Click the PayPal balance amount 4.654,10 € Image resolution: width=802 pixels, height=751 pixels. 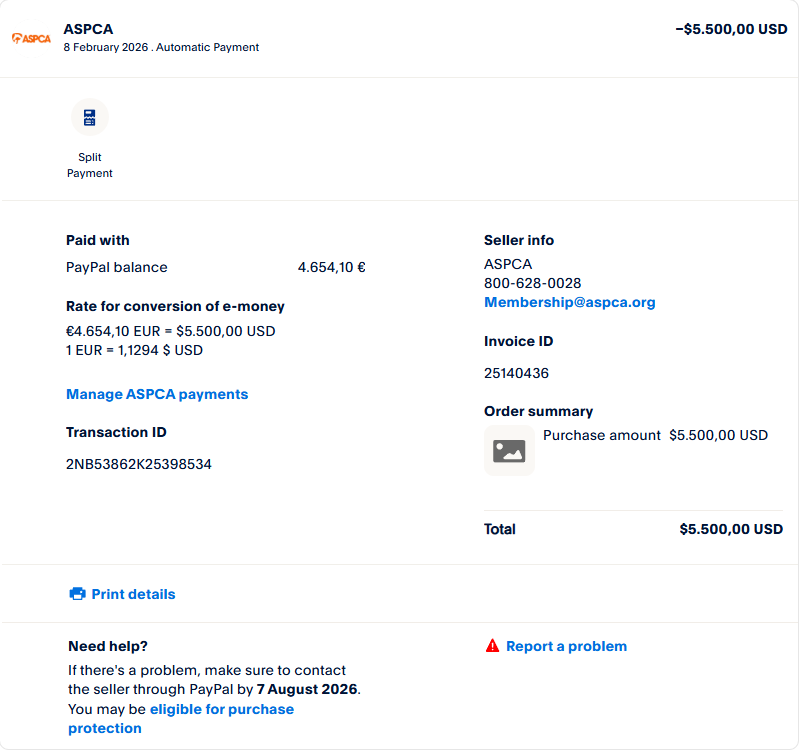331,267
